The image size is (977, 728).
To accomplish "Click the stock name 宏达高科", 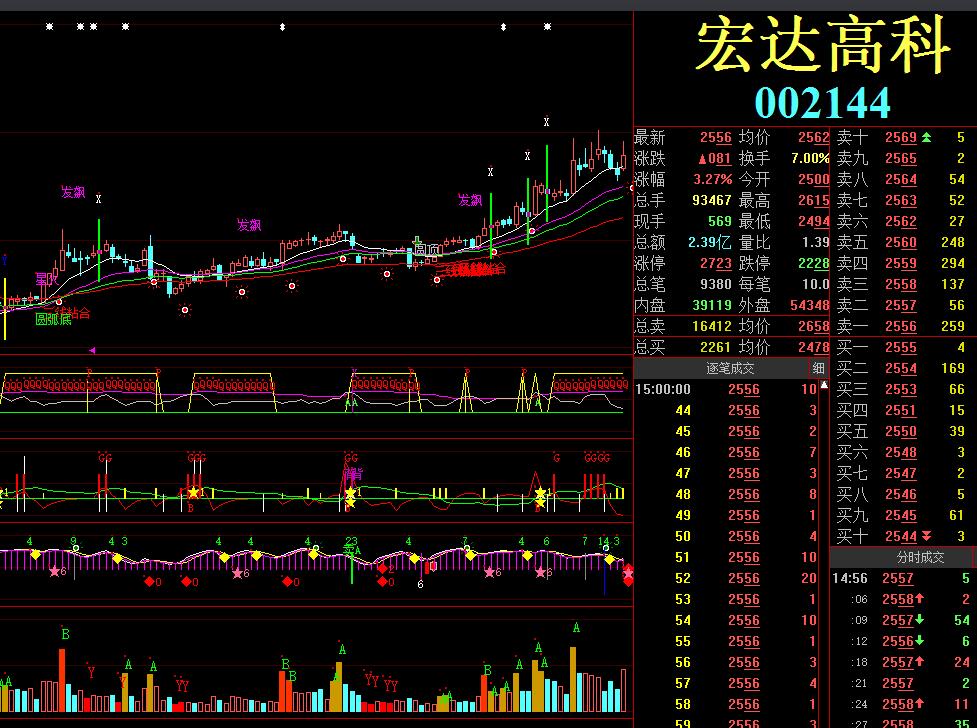I will click(x=824, y=45).
